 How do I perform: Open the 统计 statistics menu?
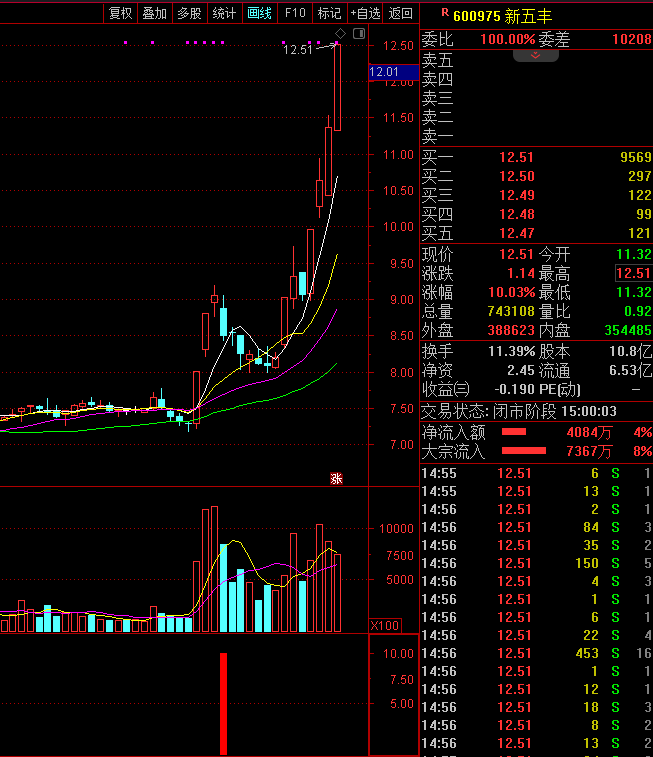coord(224,13)
